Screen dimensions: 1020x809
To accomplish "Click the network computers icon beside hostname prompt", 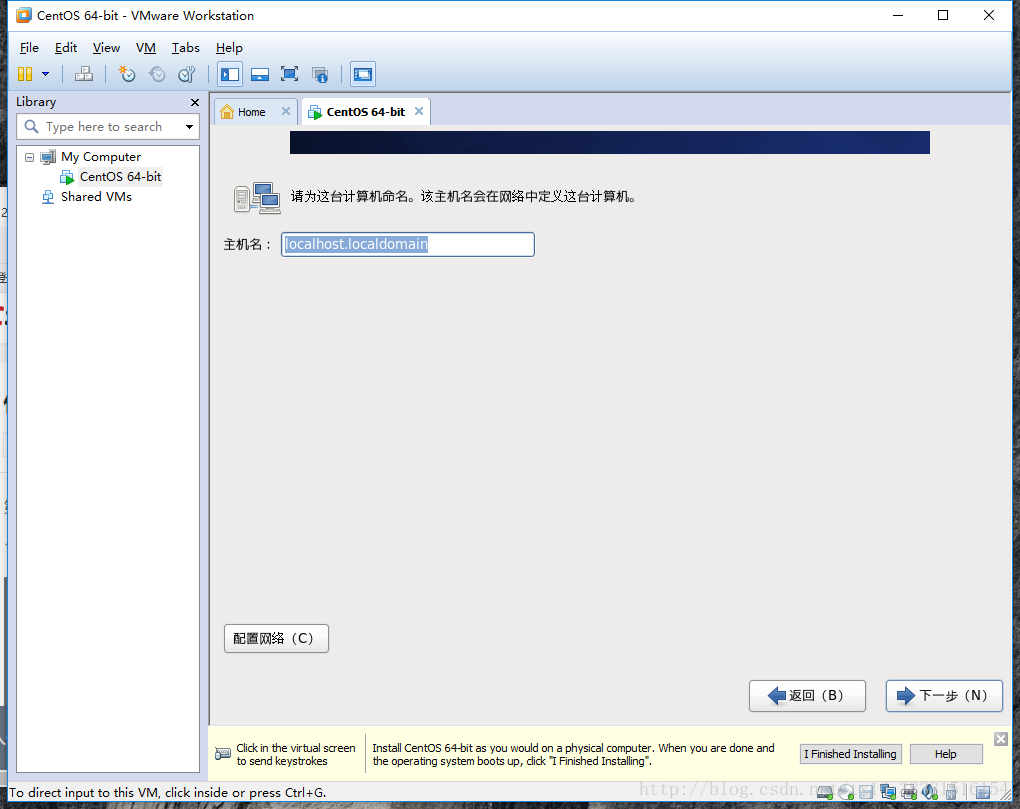I will tap(257, 198).
